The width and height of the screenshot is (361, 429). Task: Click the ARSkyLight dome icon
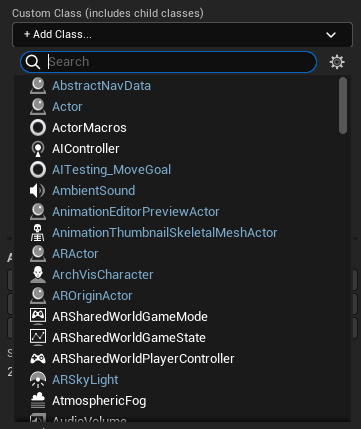pos(38,380)
